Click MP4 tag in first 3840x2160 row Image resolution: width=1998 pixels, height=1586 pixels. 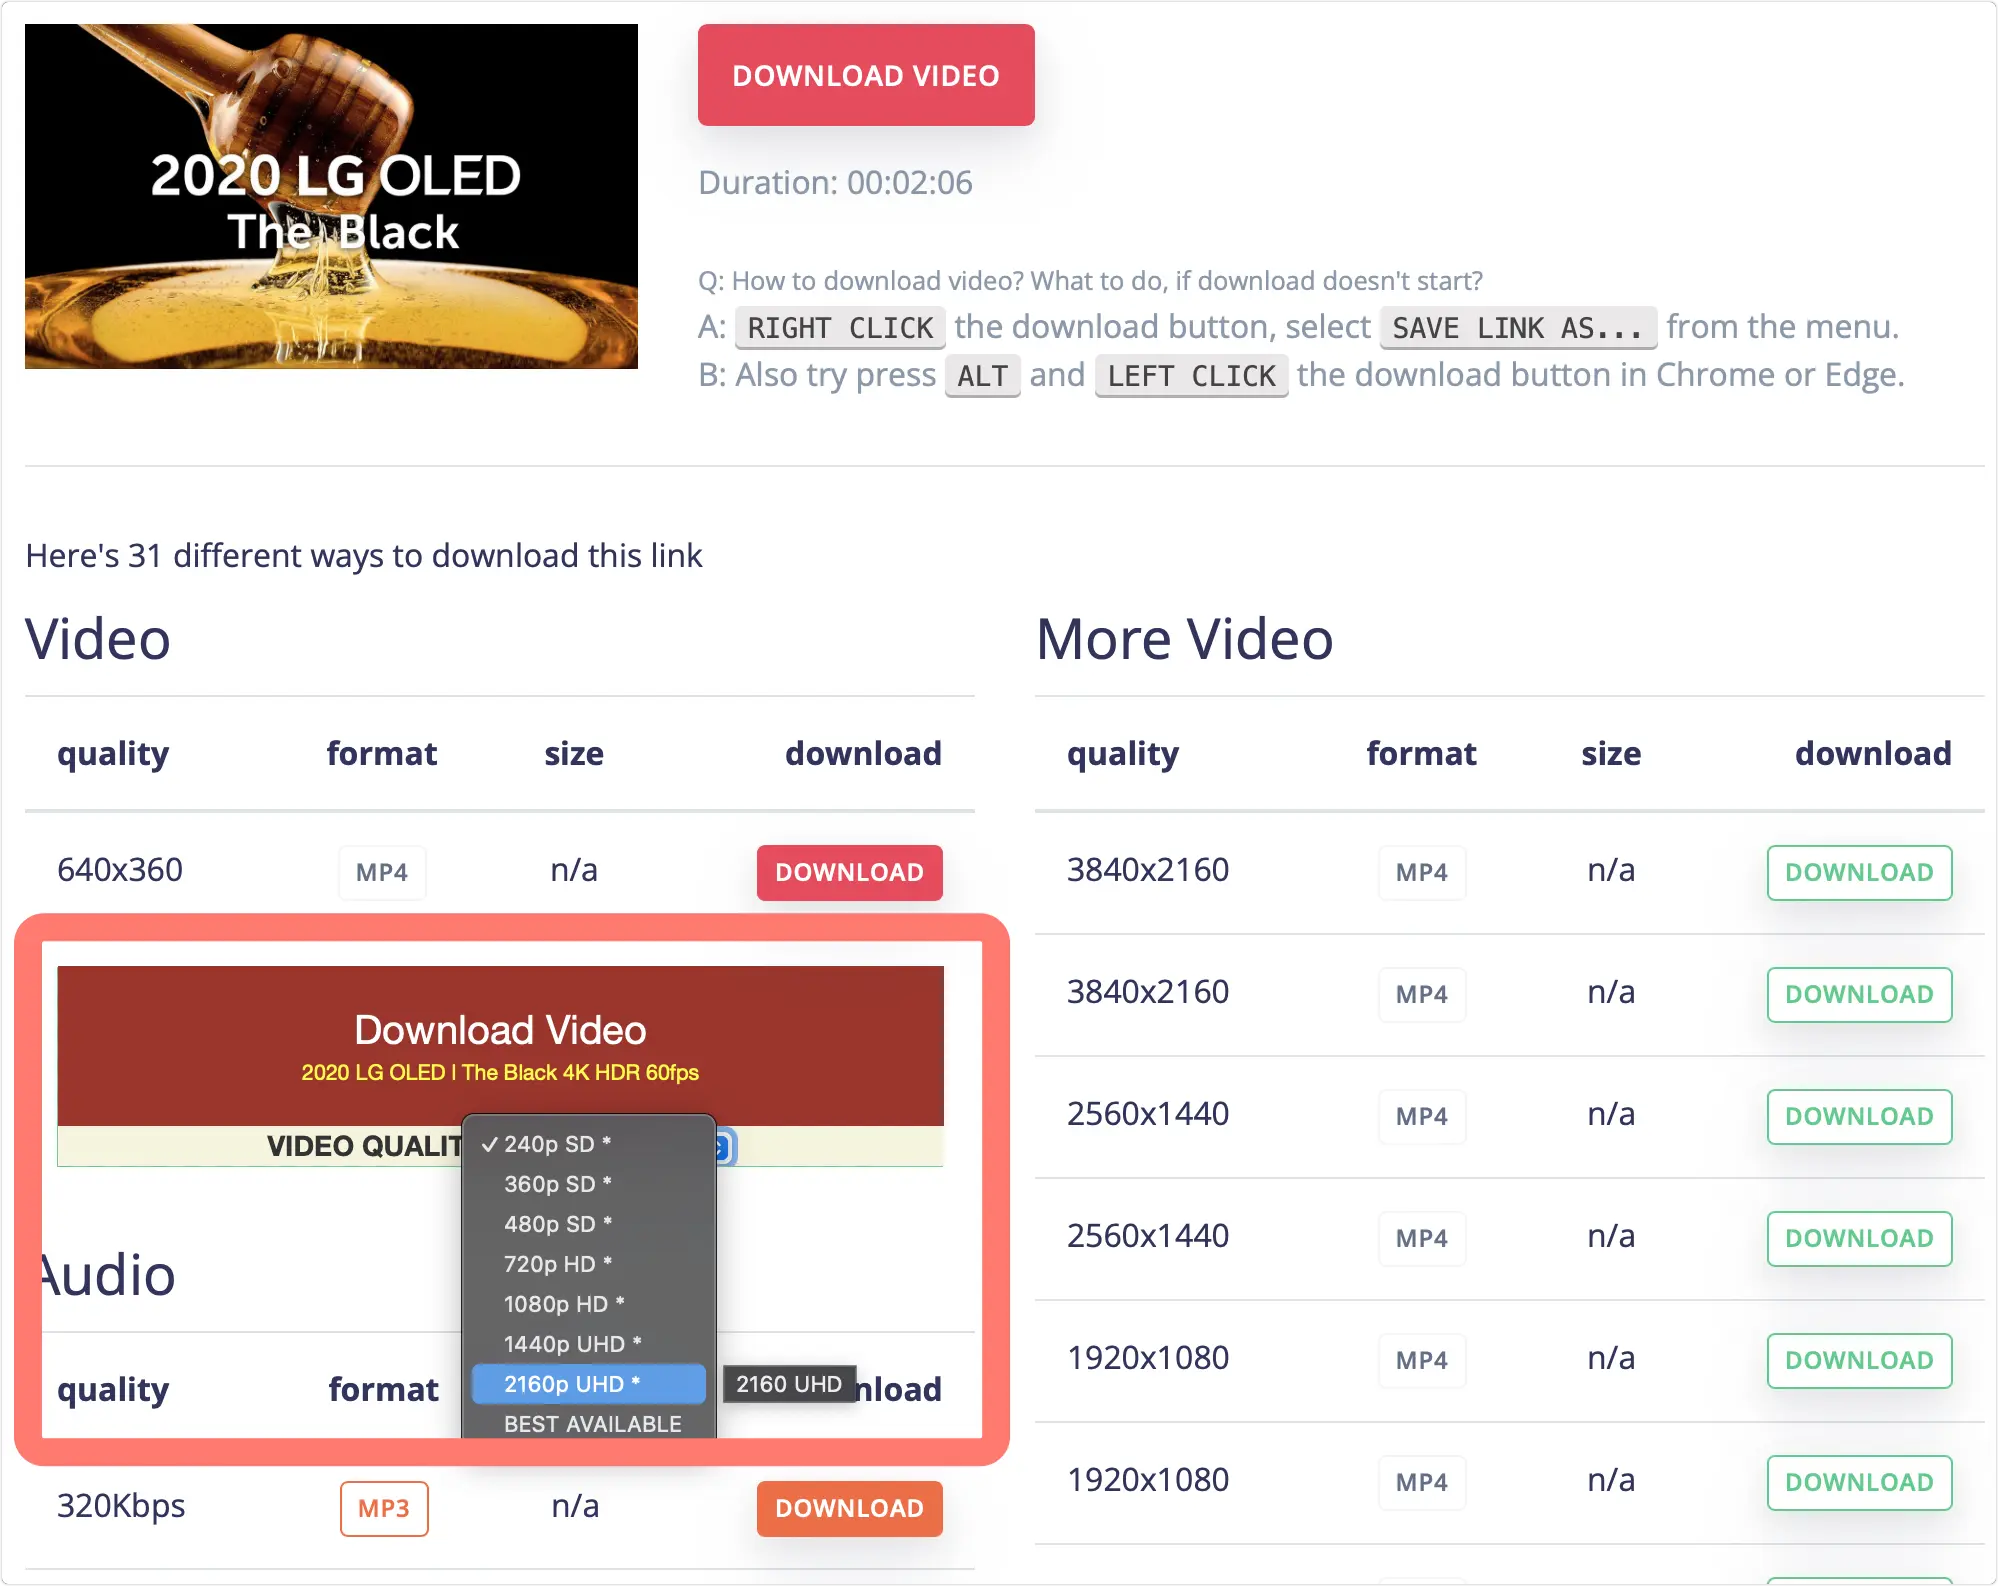1422,872
